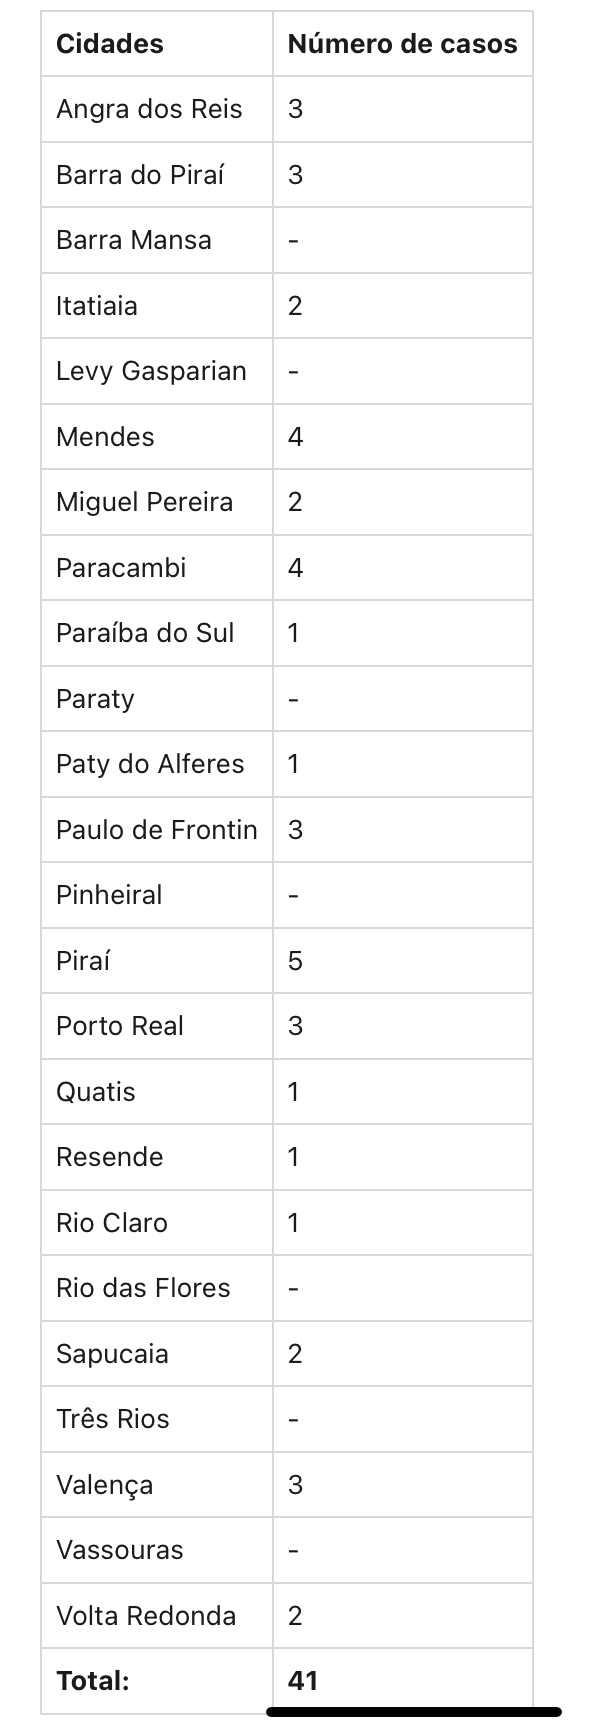Click the total value 41

[402, 1681]
